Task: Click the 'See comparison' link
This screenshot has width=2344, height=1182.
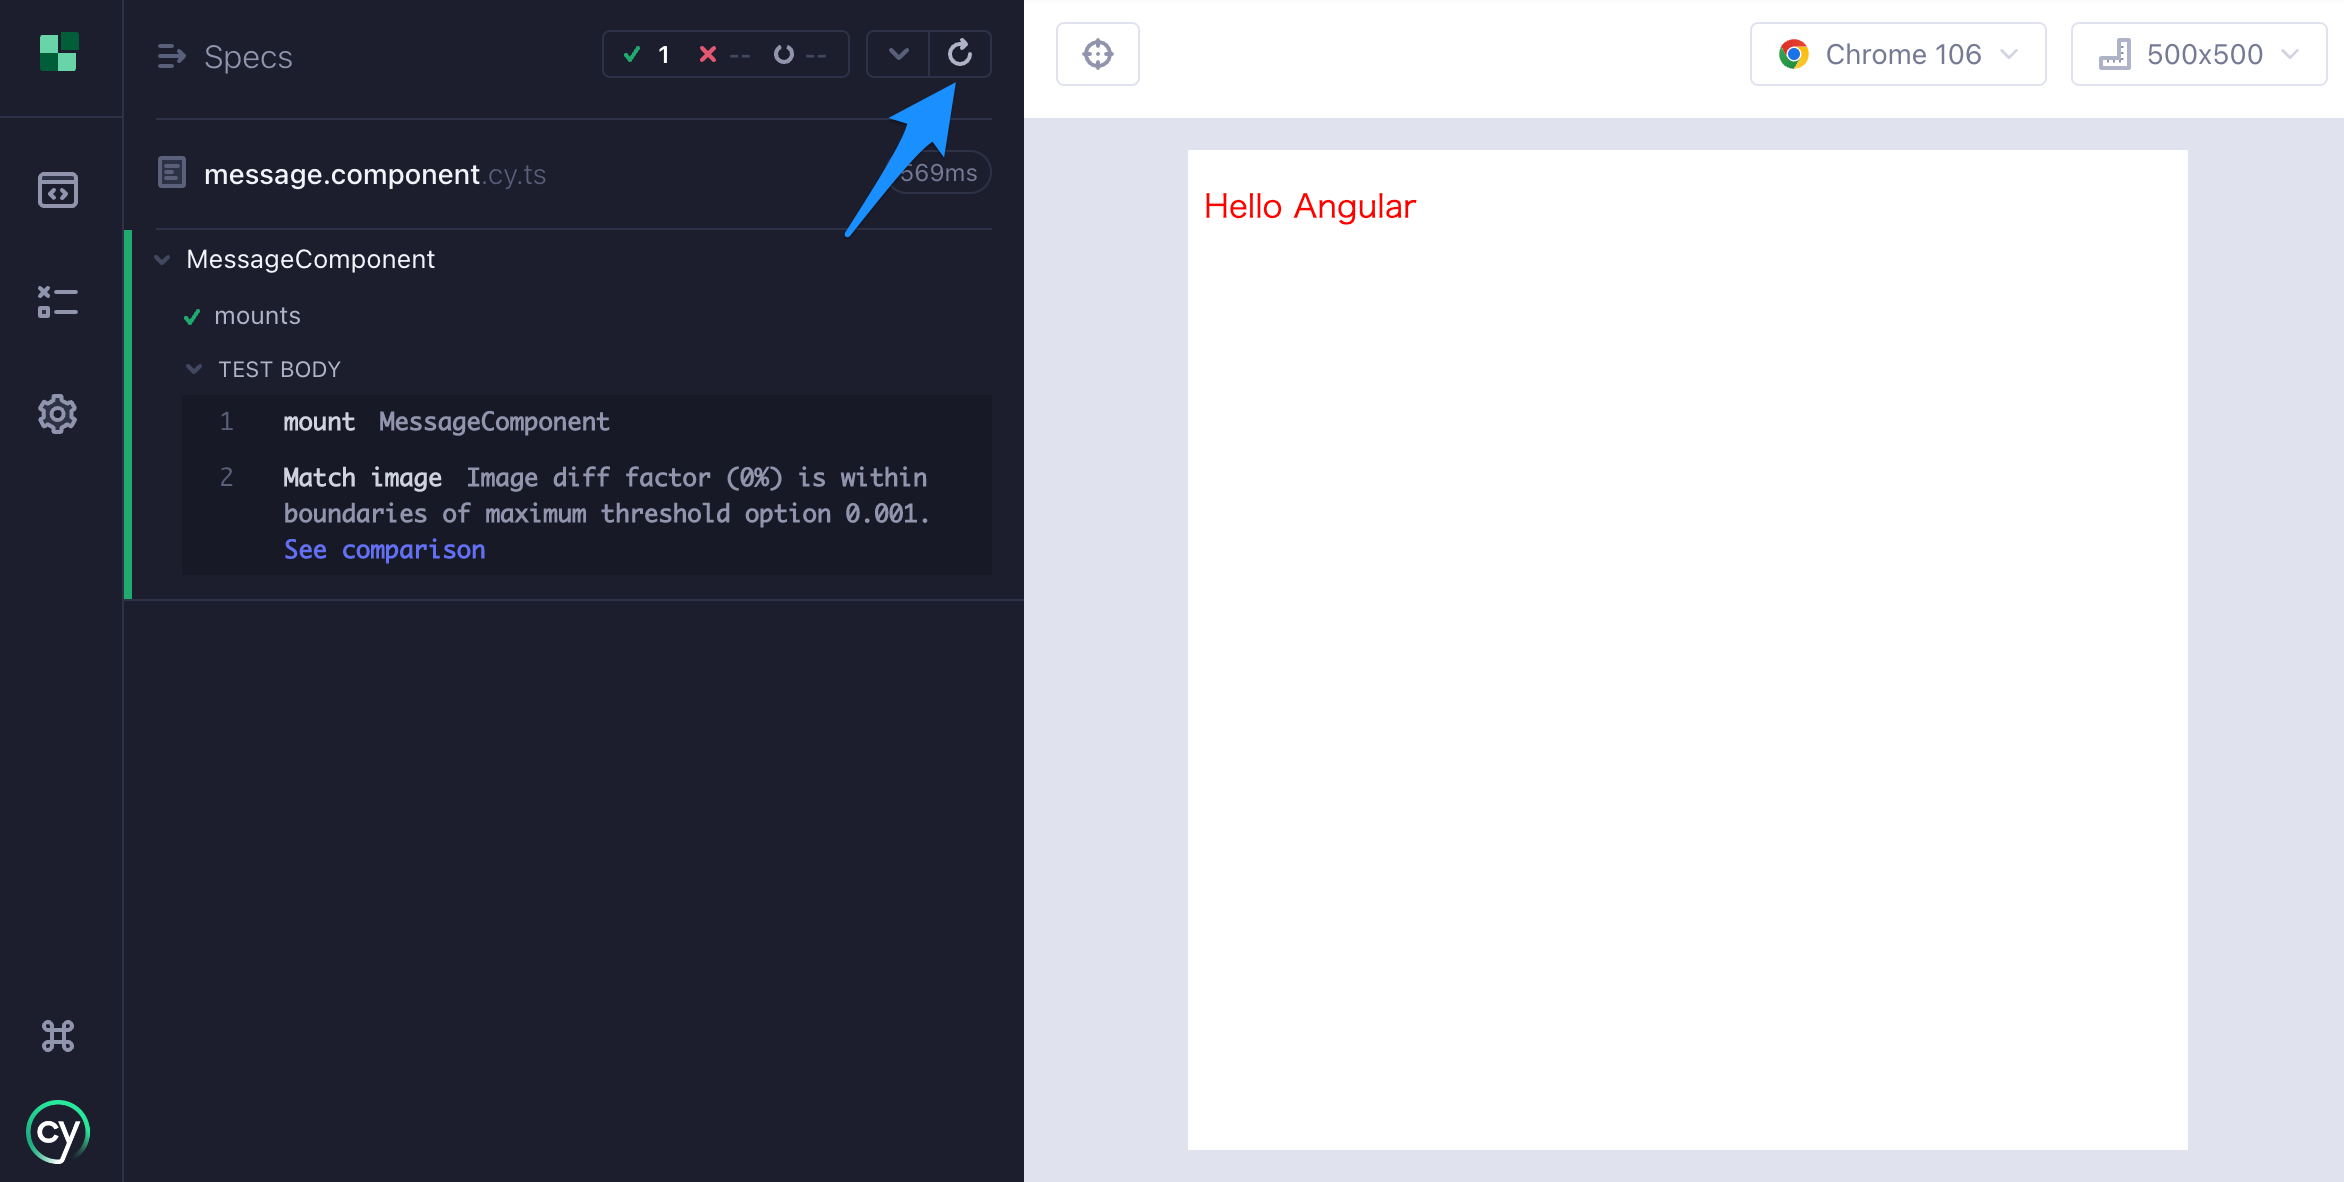Action: point(384,550)
